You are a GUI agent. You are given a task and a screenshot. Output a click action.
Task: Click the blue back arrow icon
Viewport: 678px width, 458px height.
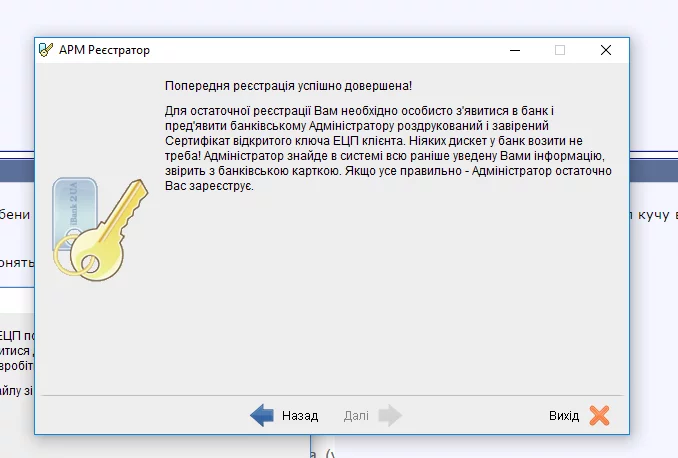(262, 416)
